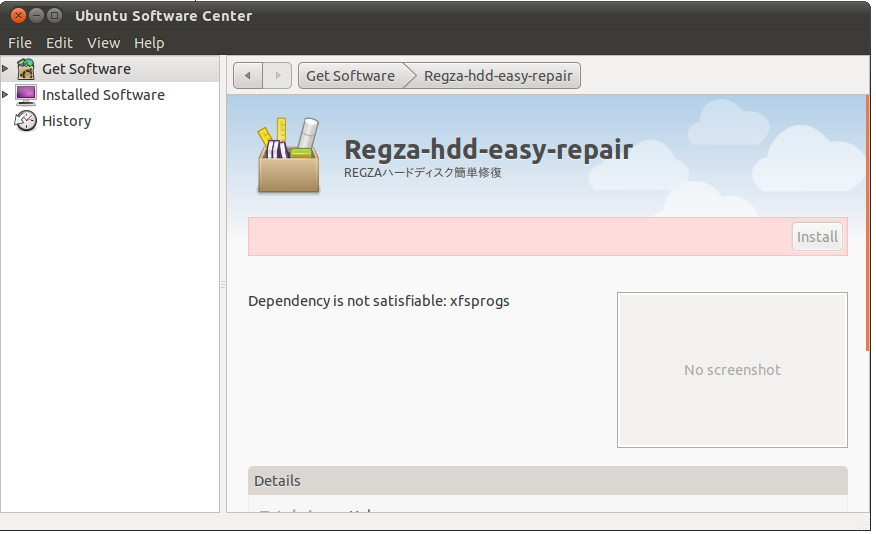Click the History clock icon

(26, 121)
